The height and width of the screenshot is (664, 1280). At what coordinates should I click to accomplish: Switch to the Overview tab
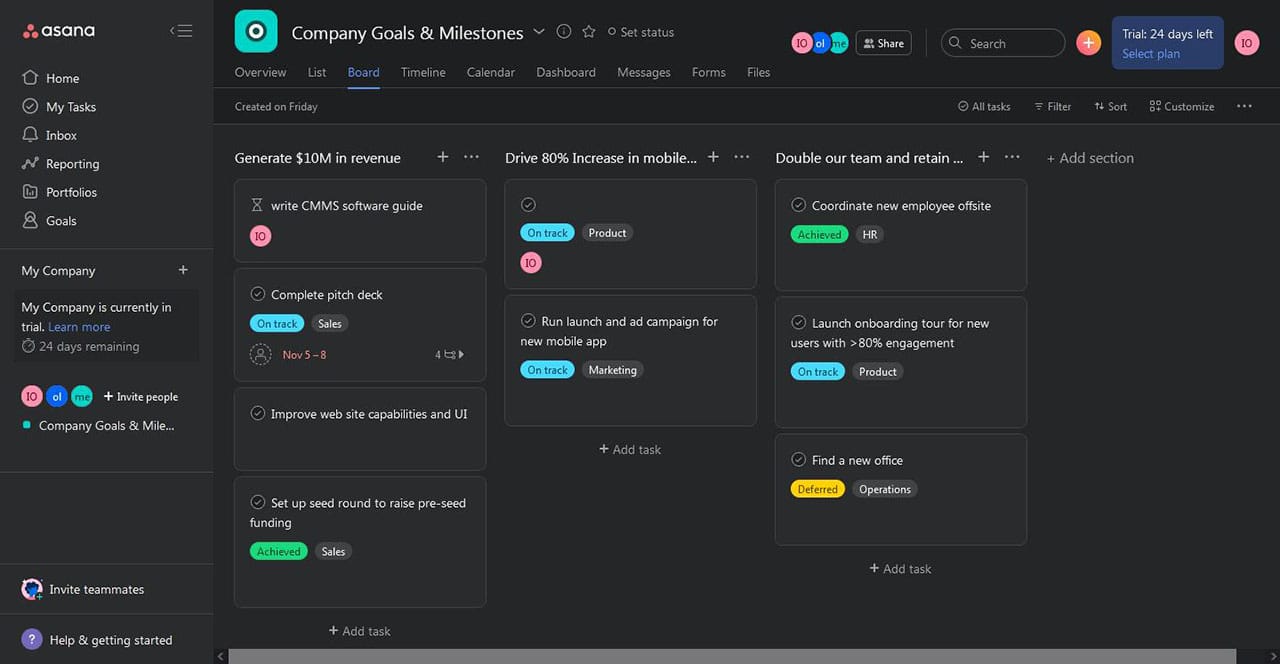[260, 72]
